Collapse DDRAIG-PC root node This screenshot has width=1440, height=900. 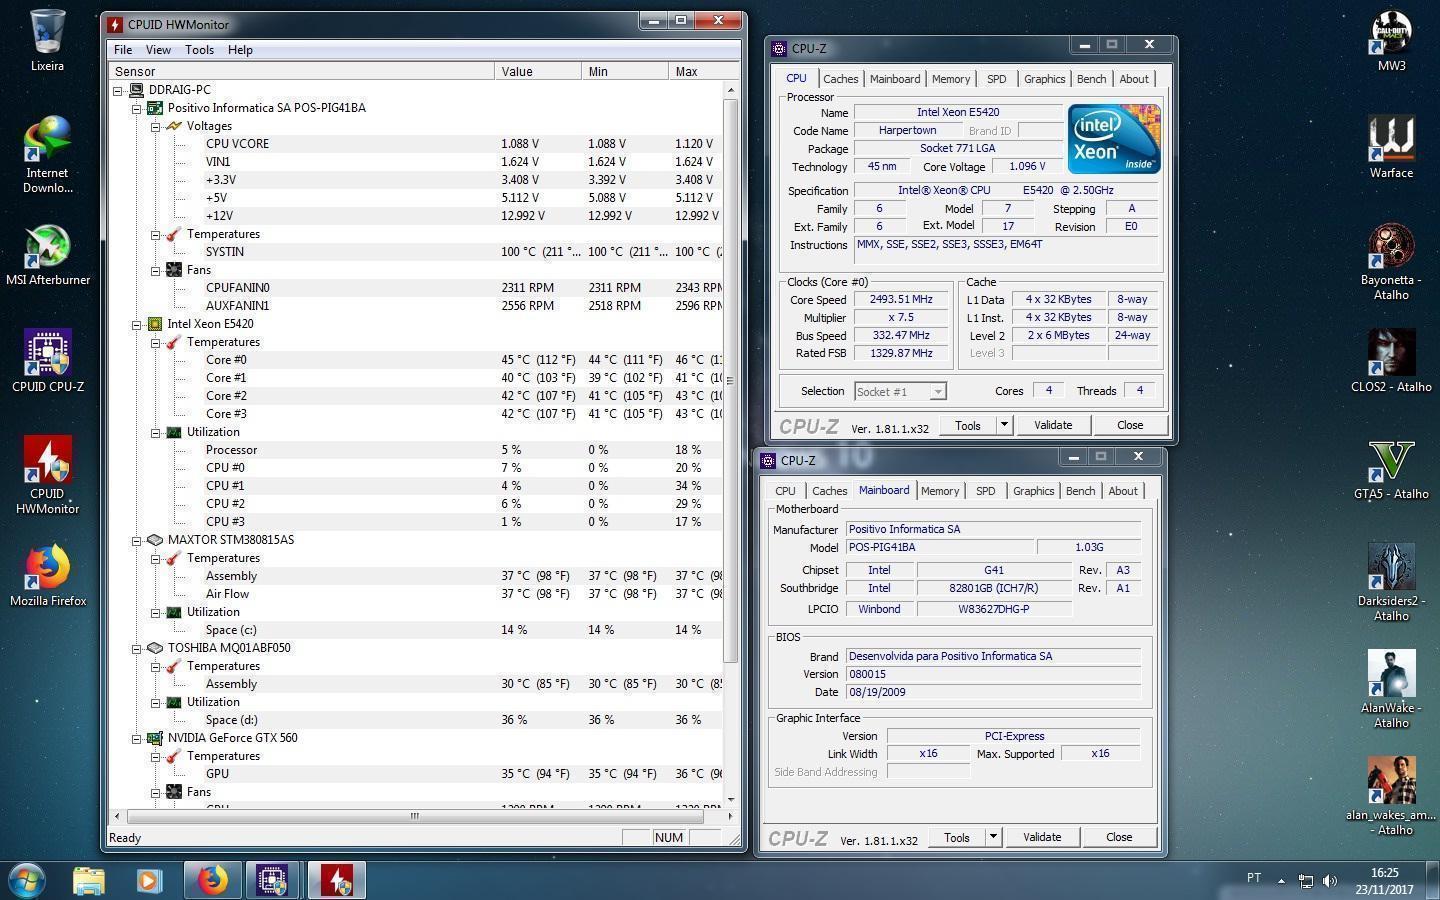[118, 90]
